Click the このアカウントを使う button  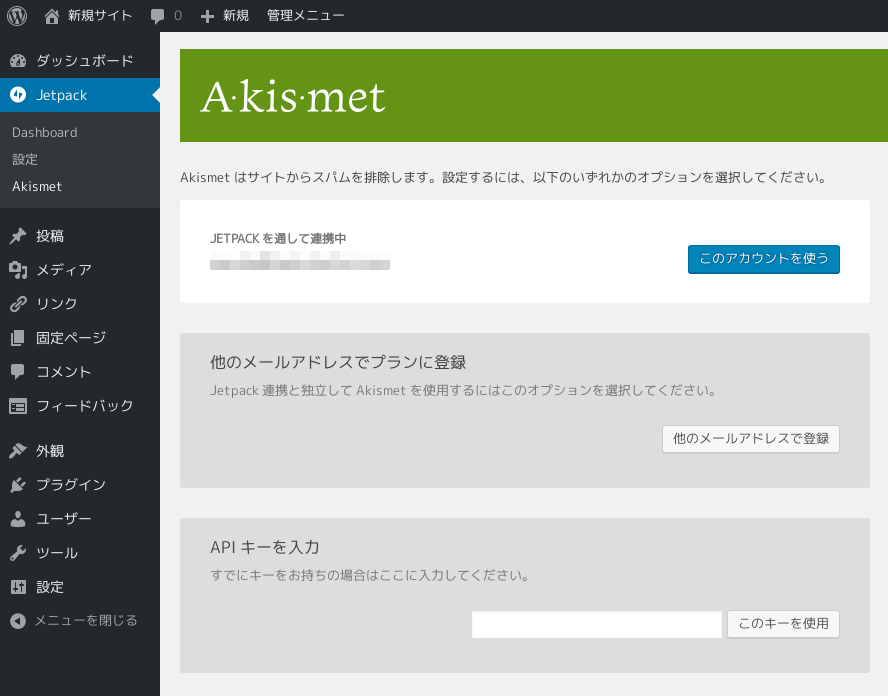pos(763,259)
